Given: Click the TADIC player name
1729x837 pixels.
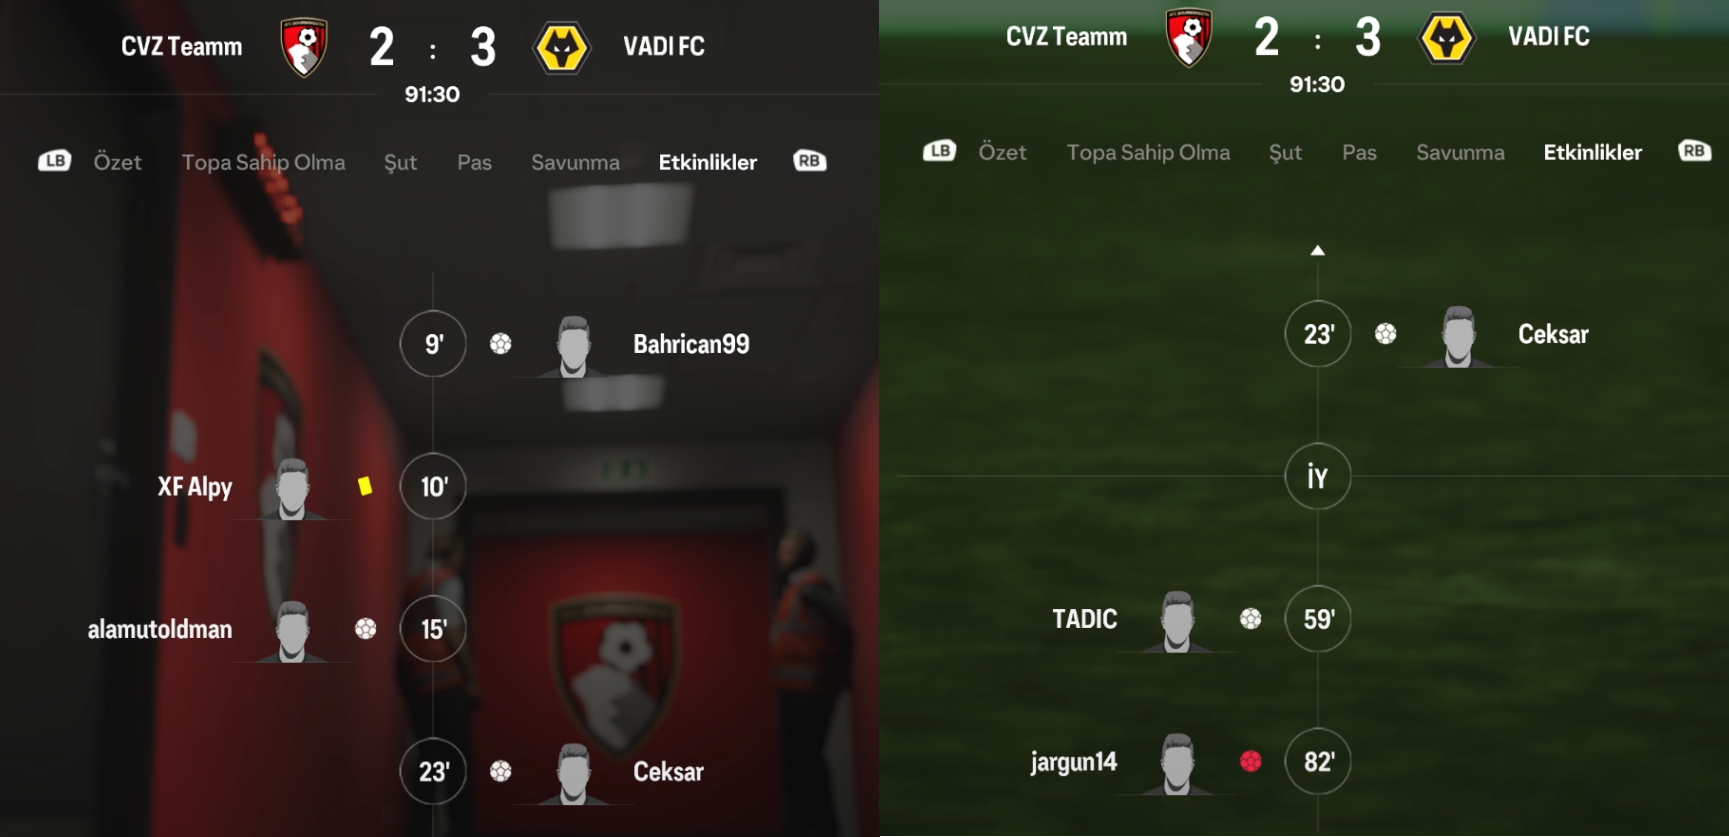Looking at the screenshot, I should [1085, 619].
